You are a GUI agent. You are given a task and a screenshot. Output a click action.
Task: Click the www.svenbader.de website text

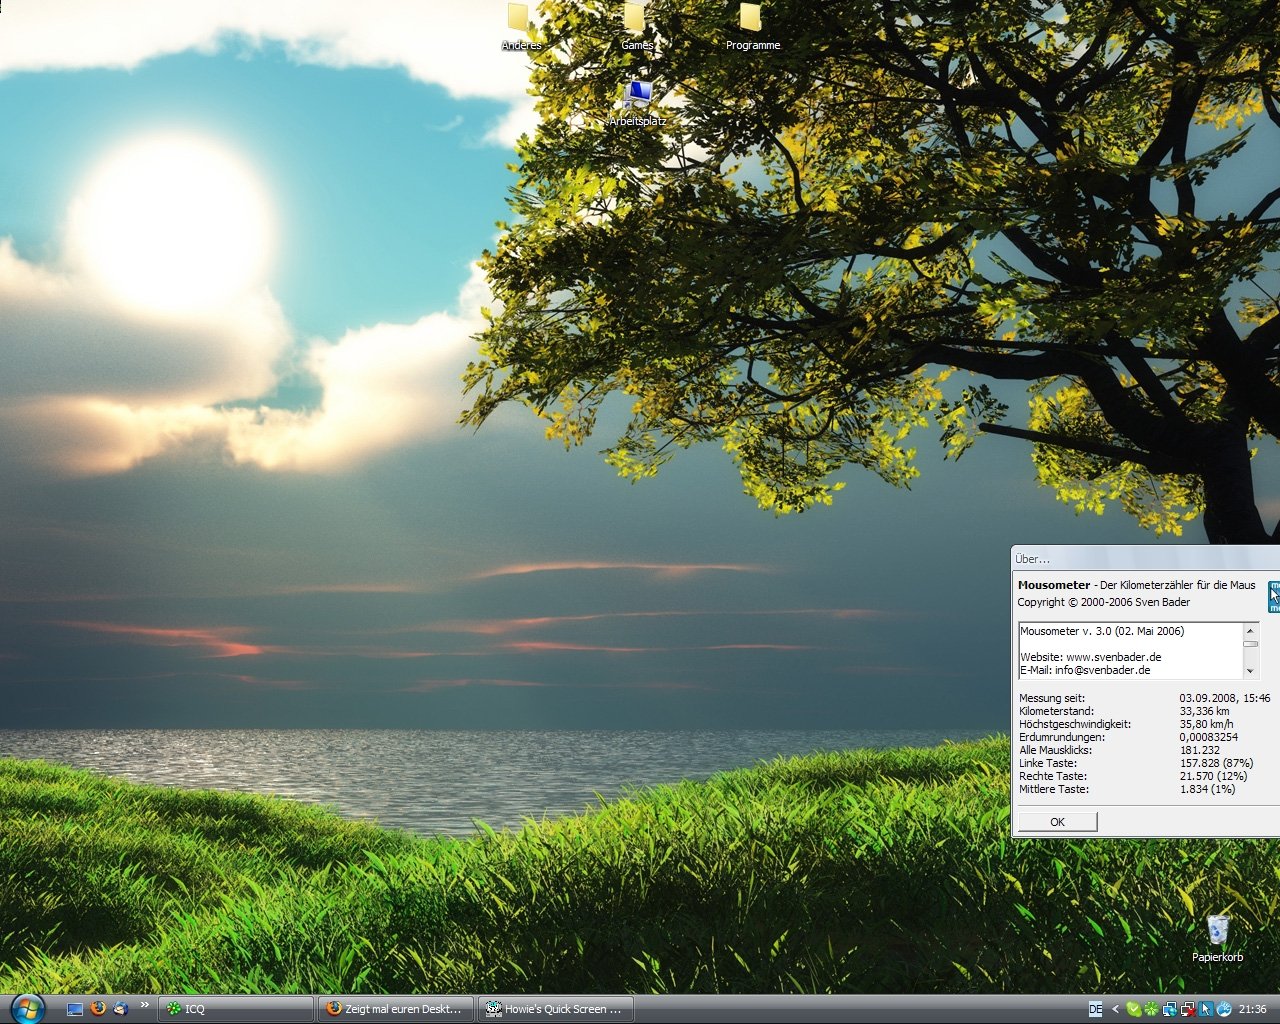tap(1114, 657)
